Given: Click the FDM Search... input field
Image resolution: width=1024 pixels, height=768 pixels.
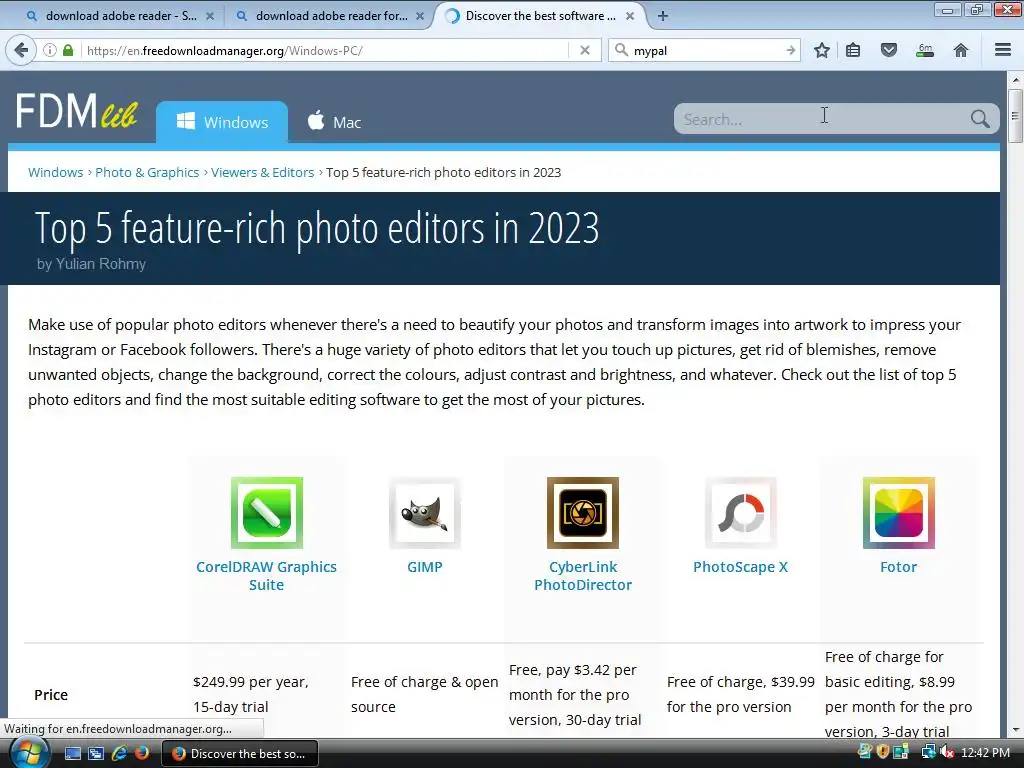Looking at the screenshot, I should point(823,119).
